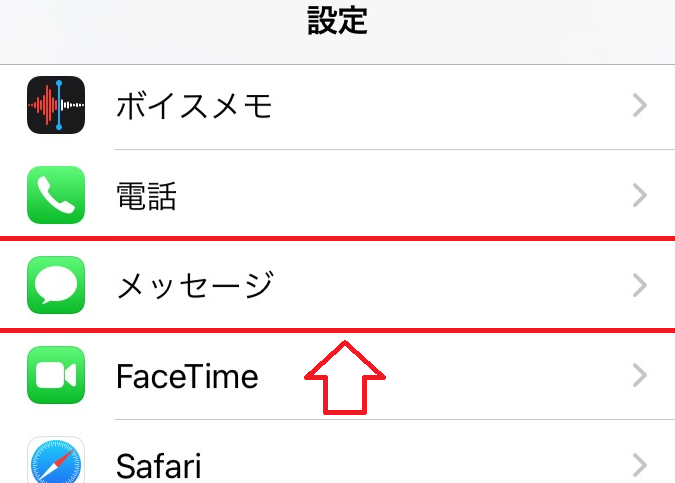This screenshot has height=483, width=675.
Task: Tap the FaceTime video camera icon
Action: [56, 376]
